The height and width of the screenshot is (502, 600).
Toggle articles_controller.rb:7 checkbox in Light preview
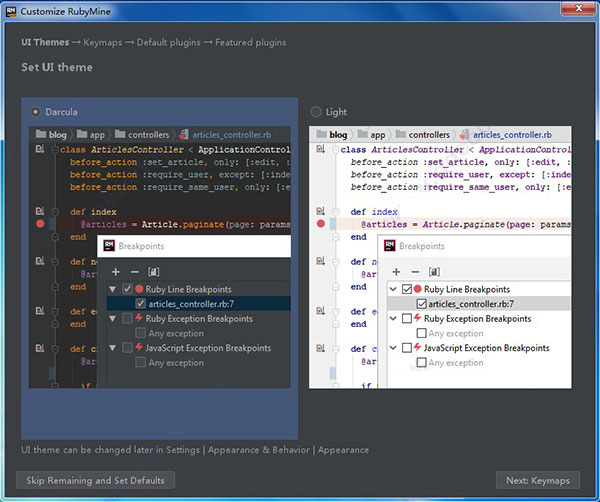pyautogui.click(x=421, y=304)
